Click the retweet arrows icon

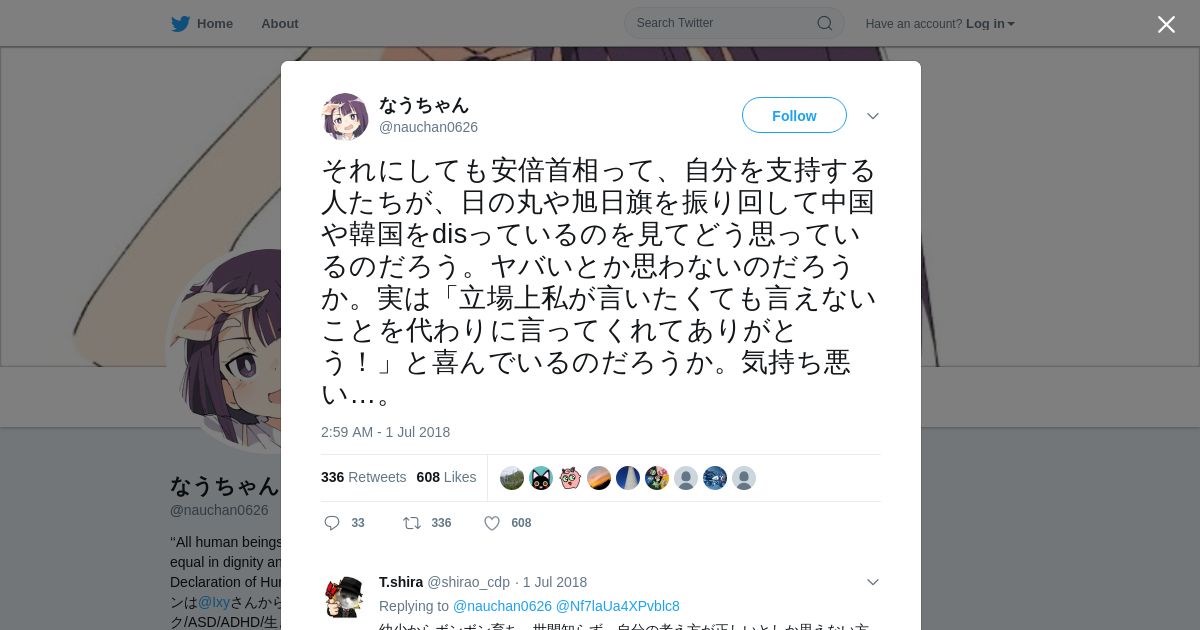pyautogui.click(x=411, y=523)
